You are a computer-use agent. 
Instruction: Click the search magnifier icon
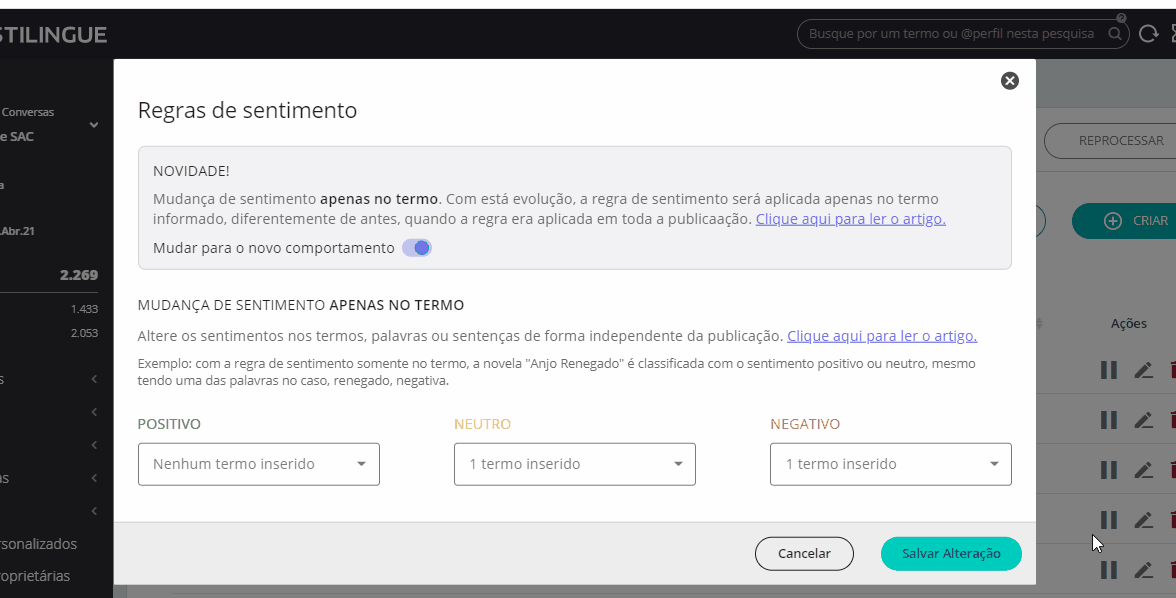pos(1114,34)
